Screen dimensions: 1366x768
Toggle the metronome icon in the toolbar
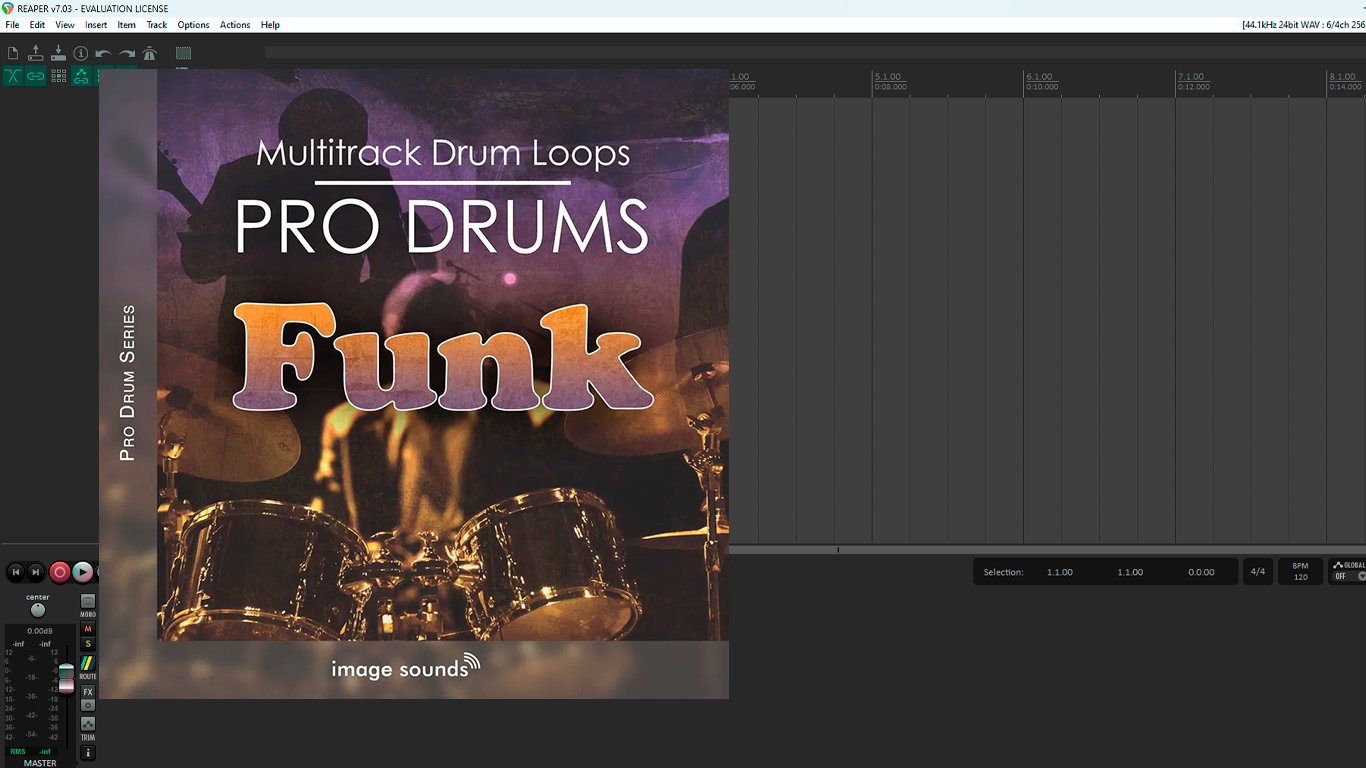click(149, 53)
